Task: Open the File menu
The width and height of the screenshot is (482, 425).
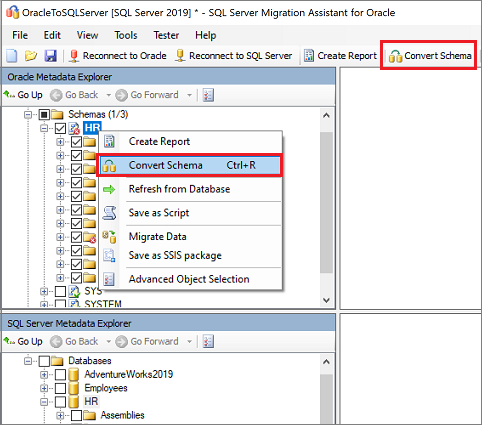Action: (20, 35)
